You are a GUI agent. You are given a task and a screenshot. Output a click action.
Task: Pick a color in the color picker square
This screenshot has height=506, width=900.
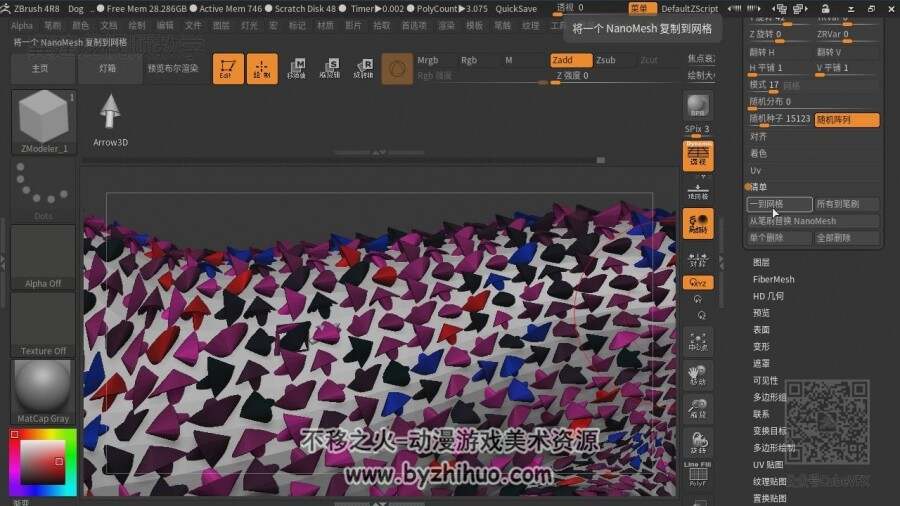tap(42, 462)
